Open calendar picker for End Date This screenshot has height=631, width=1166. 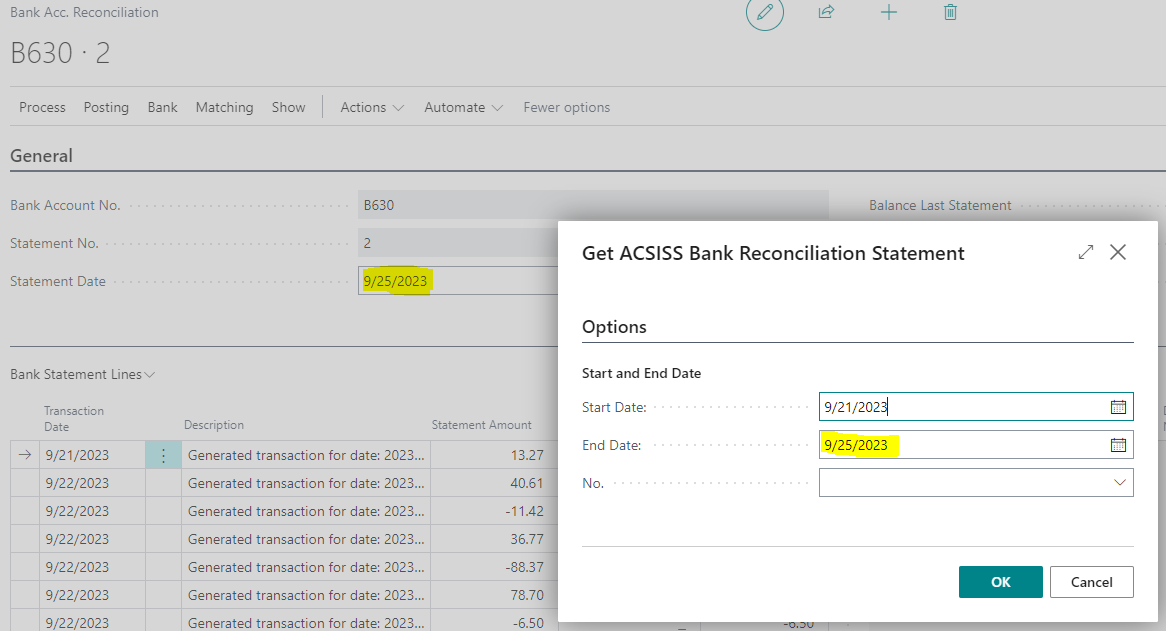coord(1118,445)
